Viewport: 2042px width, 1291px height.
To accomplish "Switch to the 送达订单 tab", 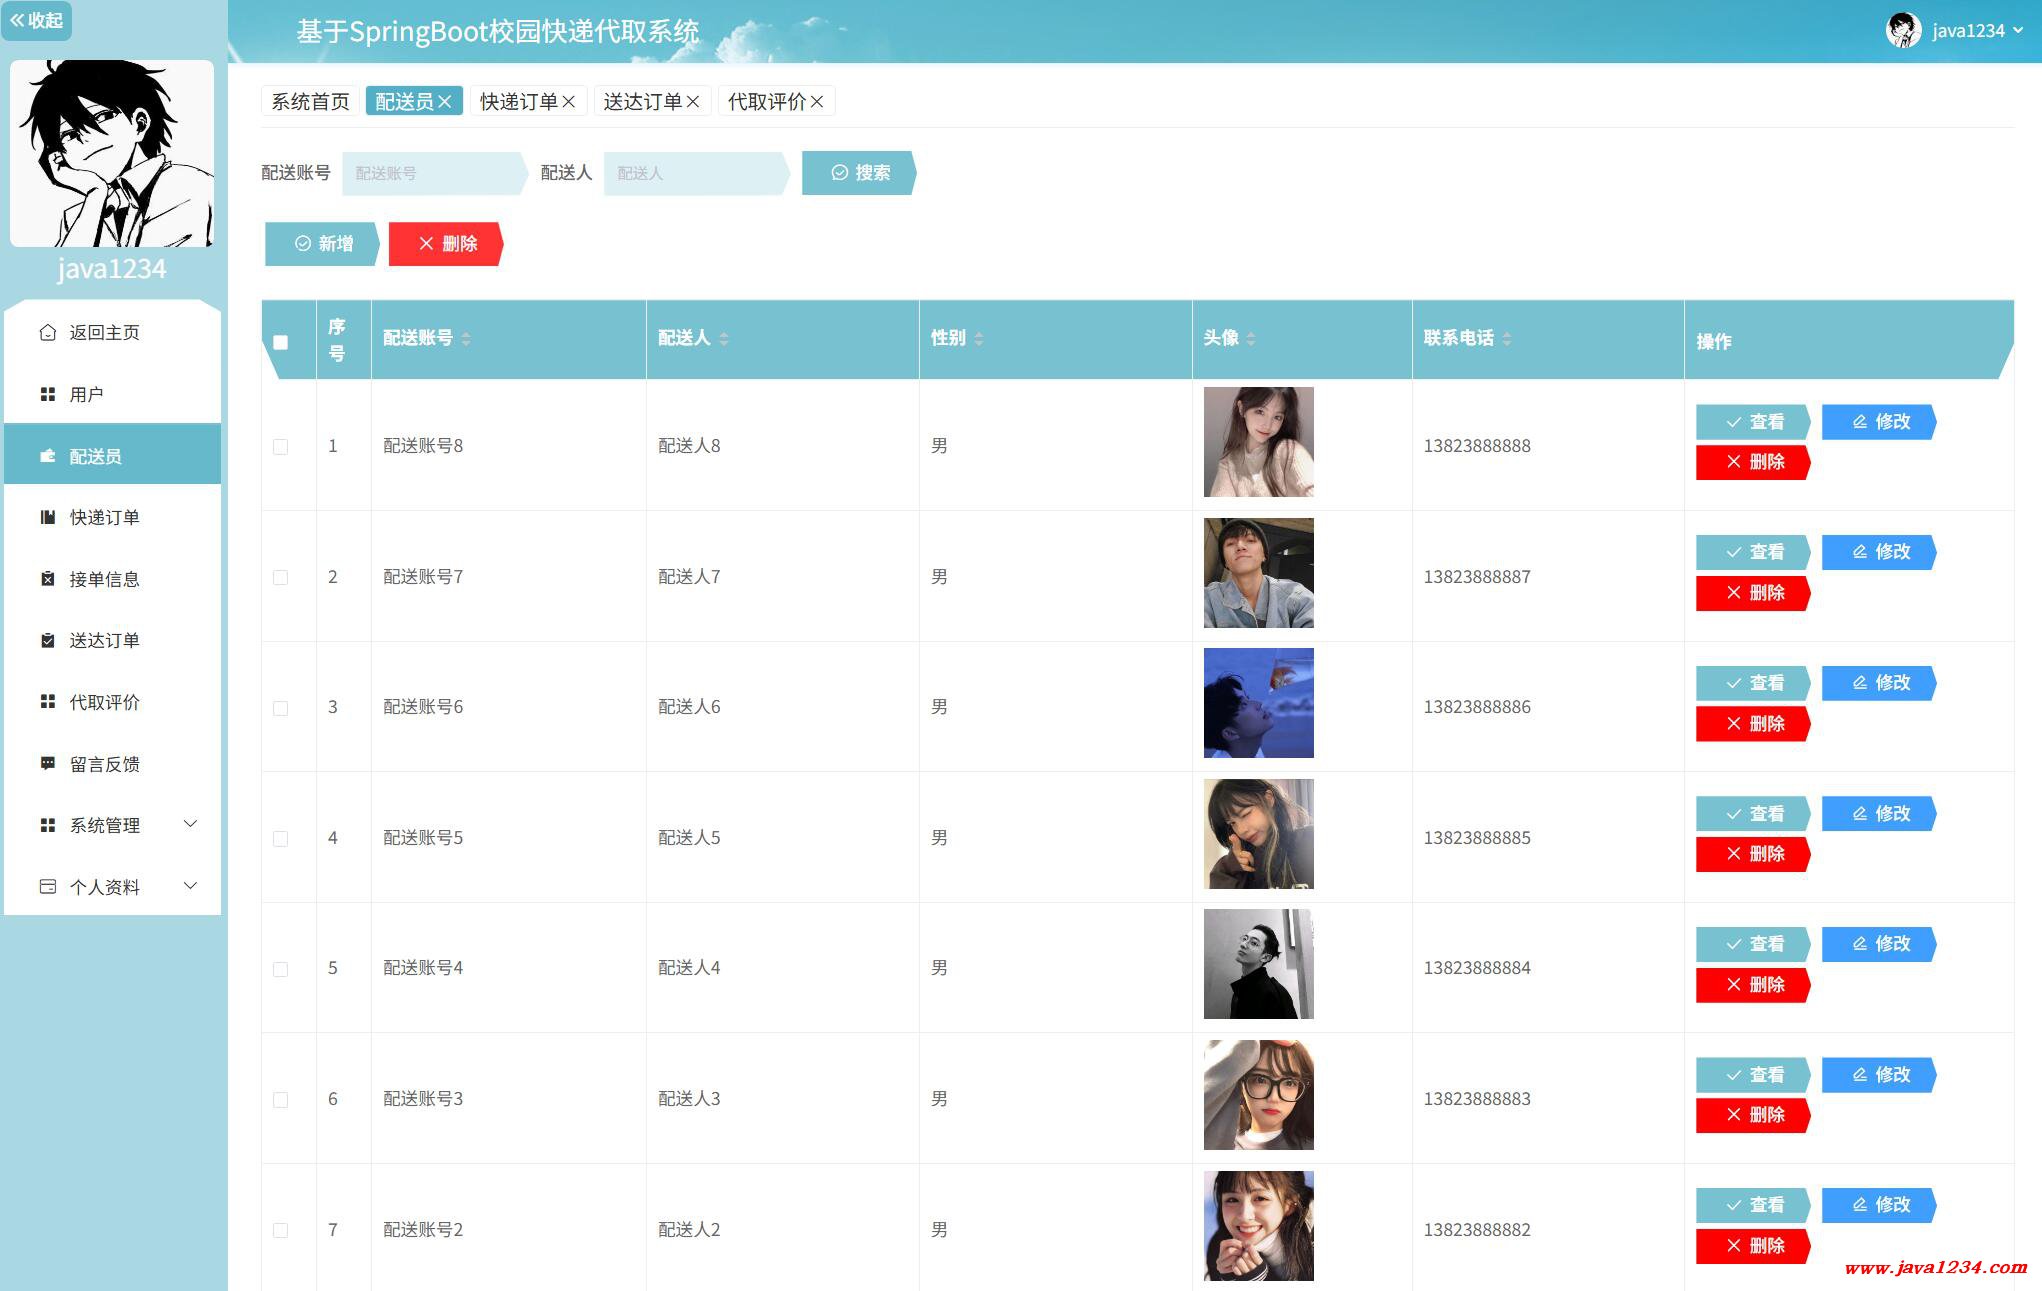I will tap(642, 102).
